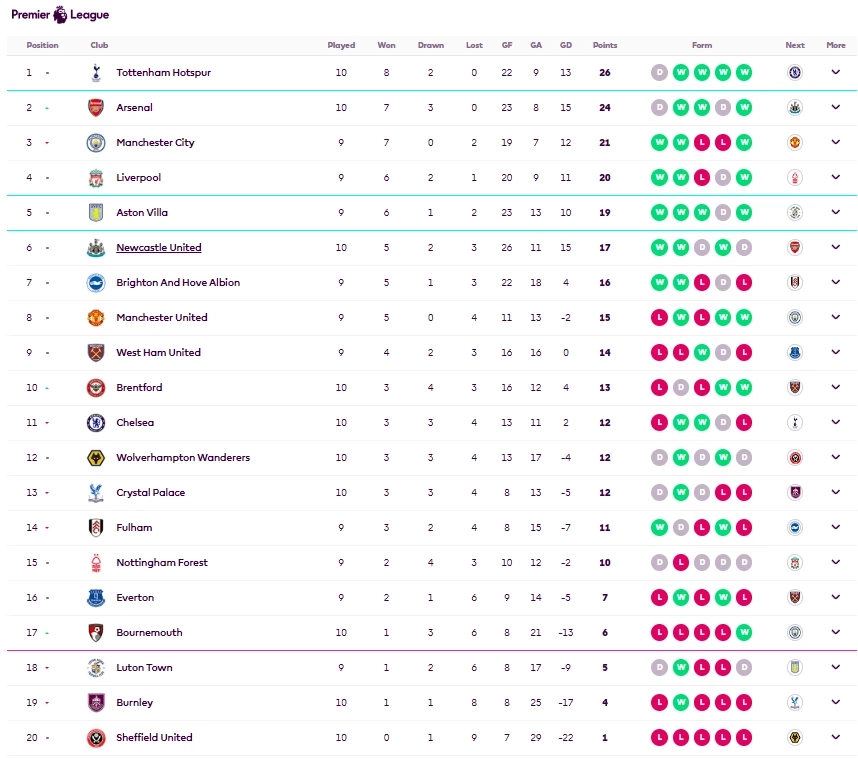Click Wolverhampton Wanderers club crest
Viewport: 858px width, 758px height.
tap(95, 458)
